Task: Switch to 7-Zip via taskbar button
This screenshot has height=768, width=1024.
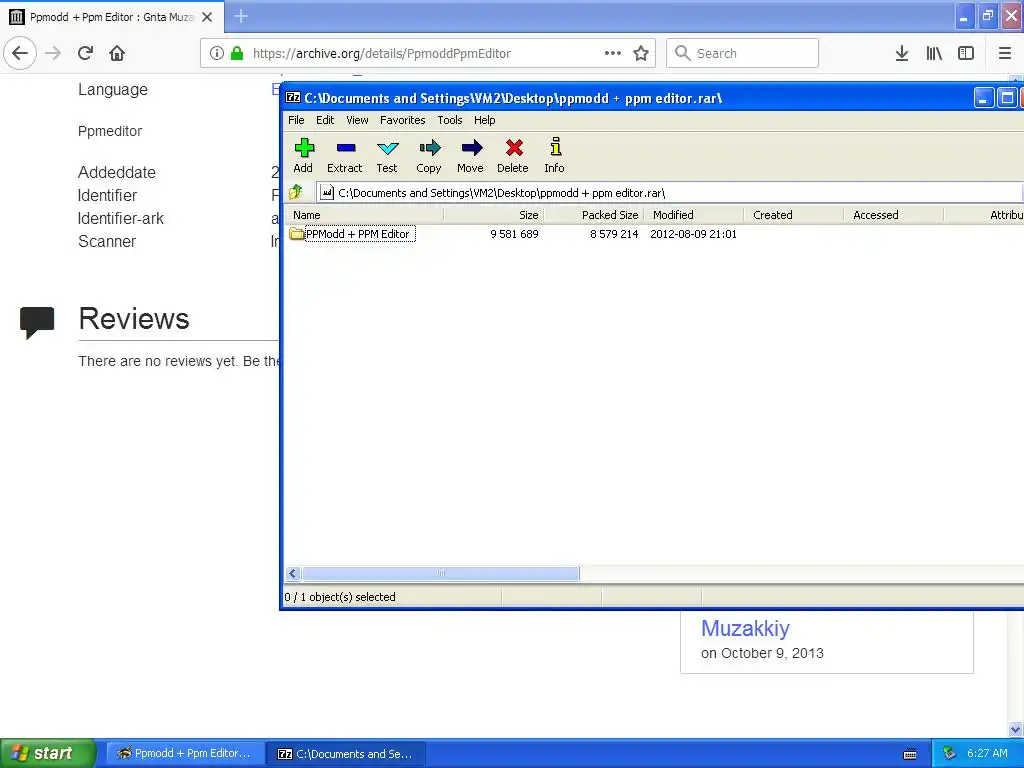Action: point(346,754)
